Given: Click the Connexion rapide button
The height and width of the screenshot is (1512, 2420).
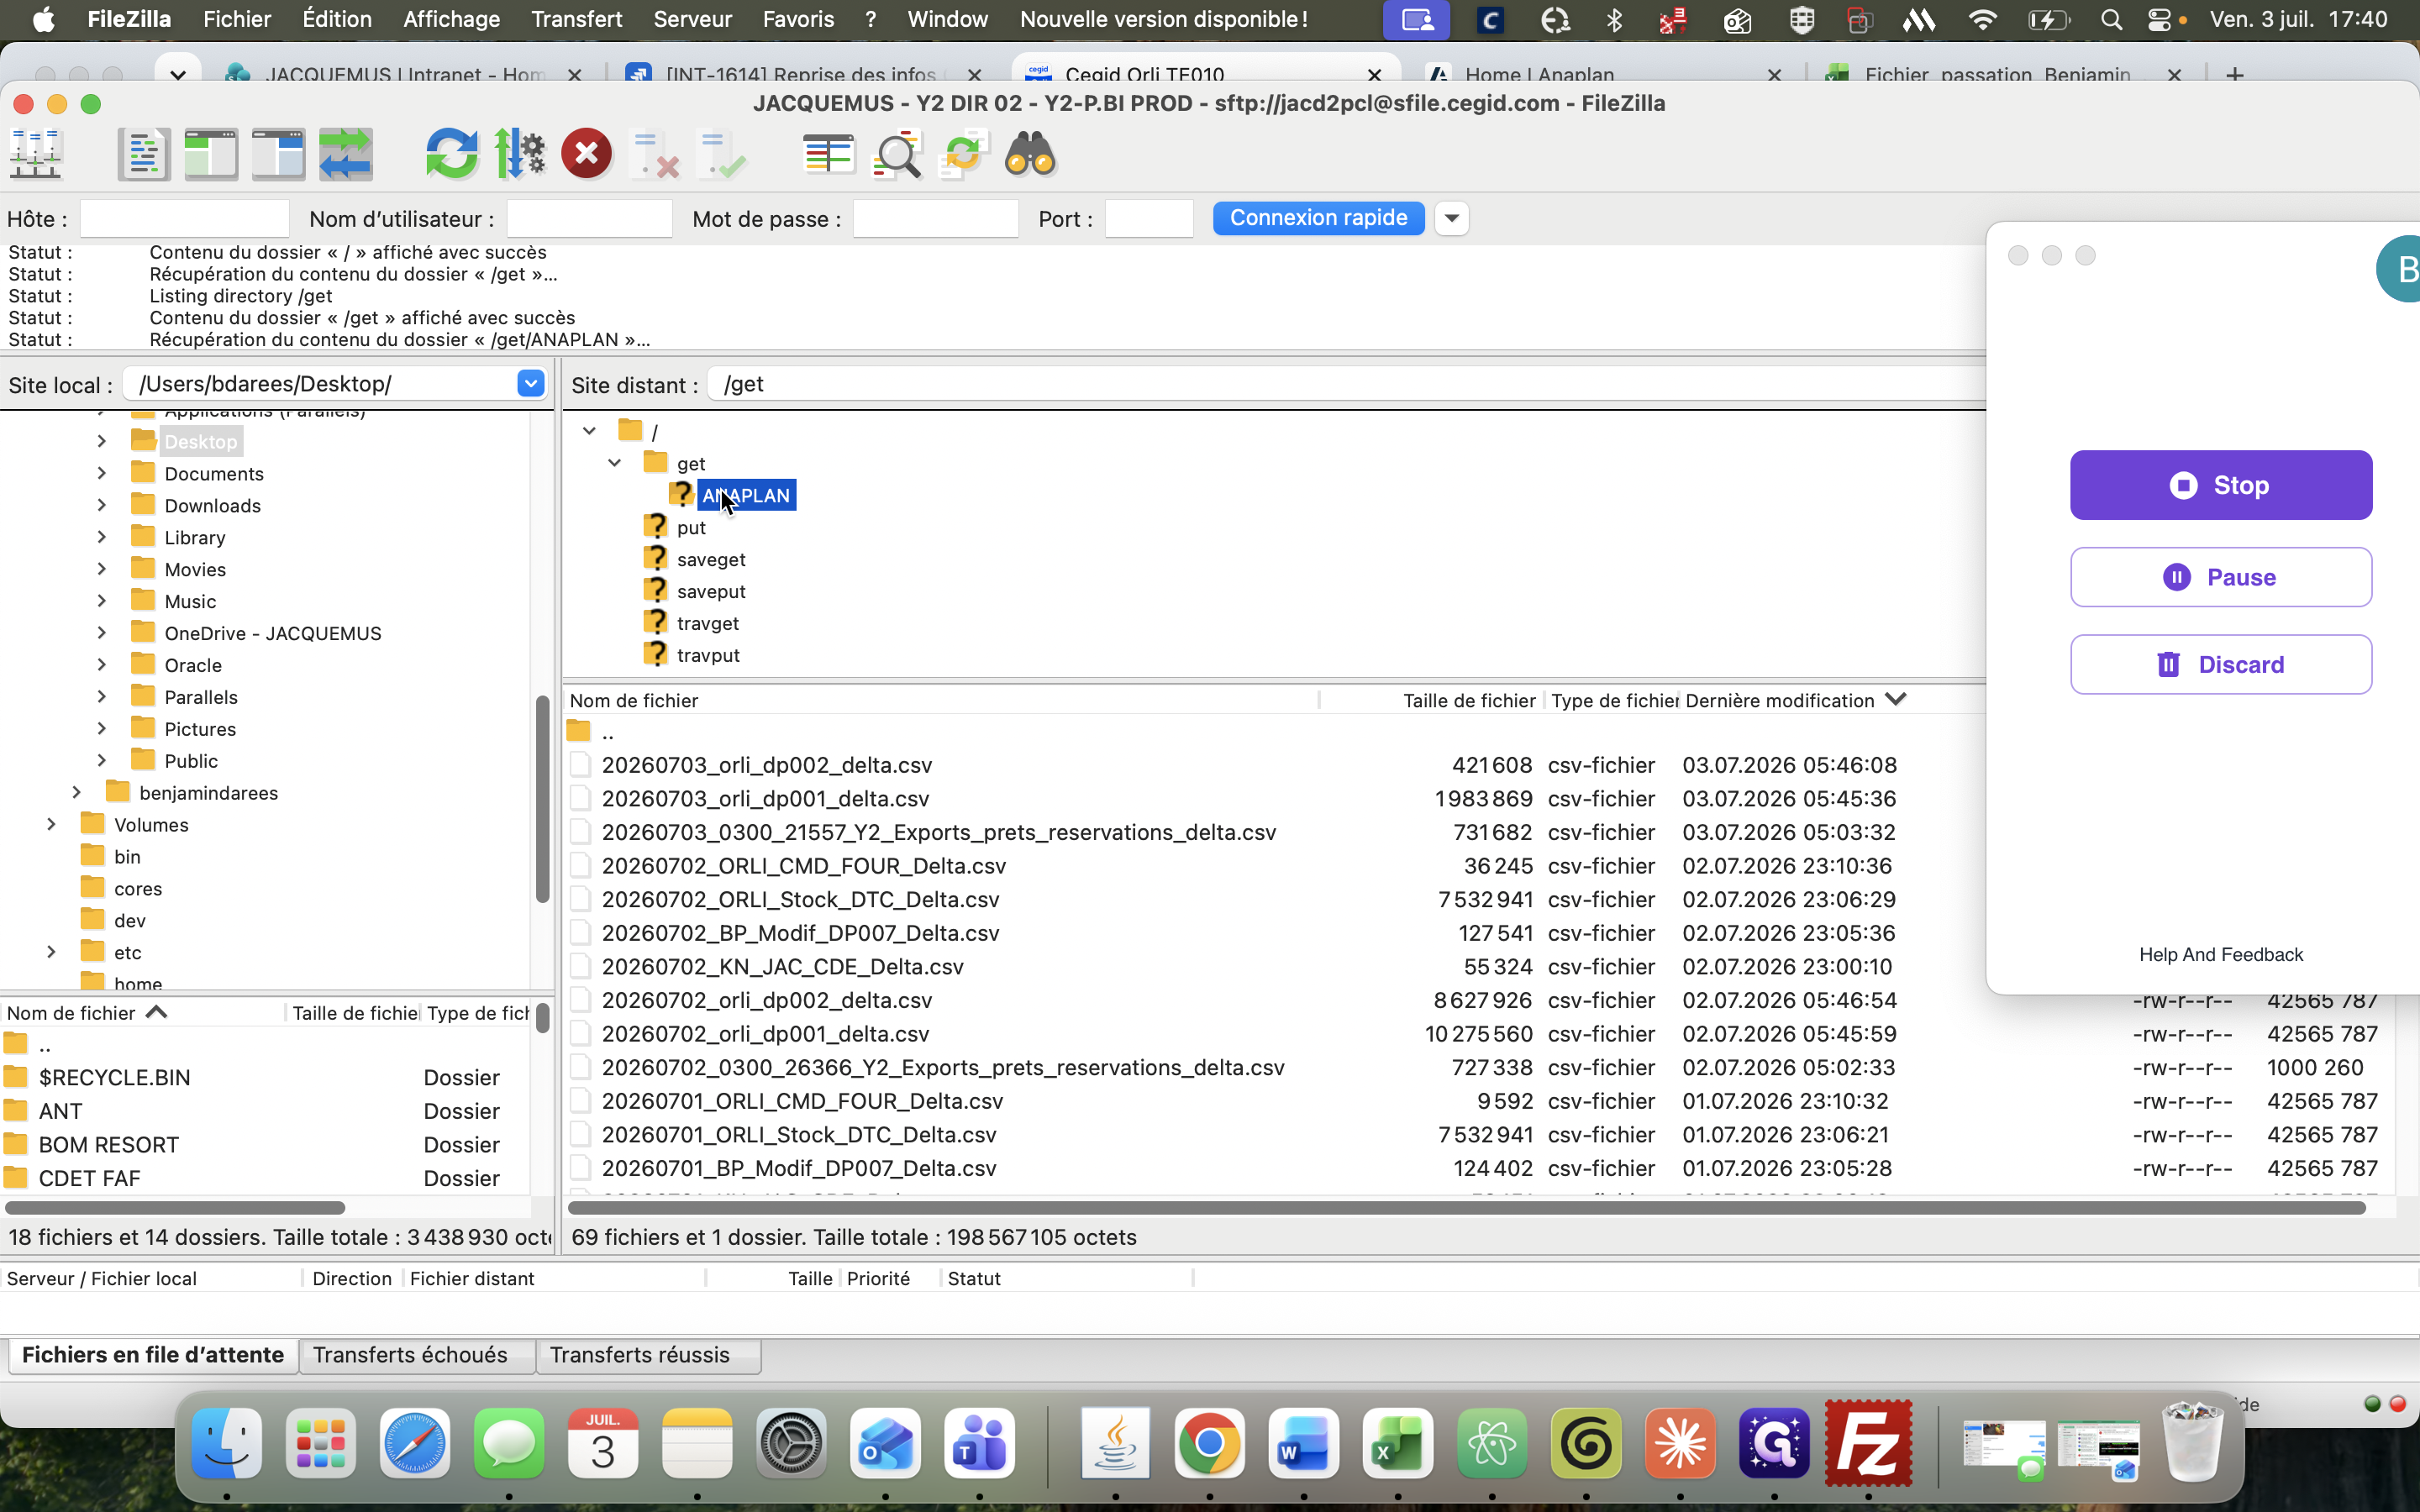Looking at the screenshot, I should pos(1318,218).
